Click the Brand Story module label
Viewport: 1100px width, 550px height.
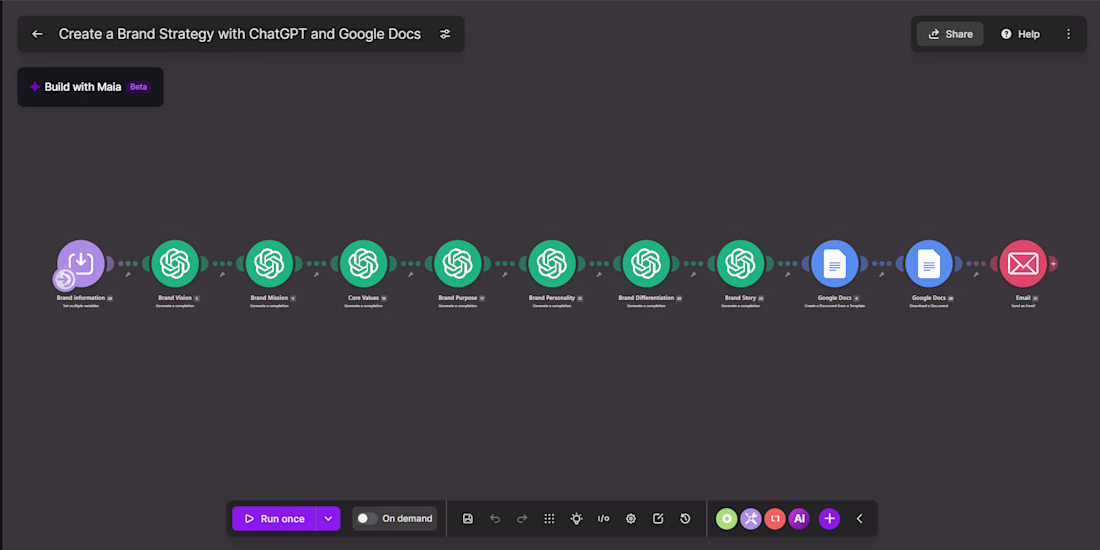click(x=740, y=298)
